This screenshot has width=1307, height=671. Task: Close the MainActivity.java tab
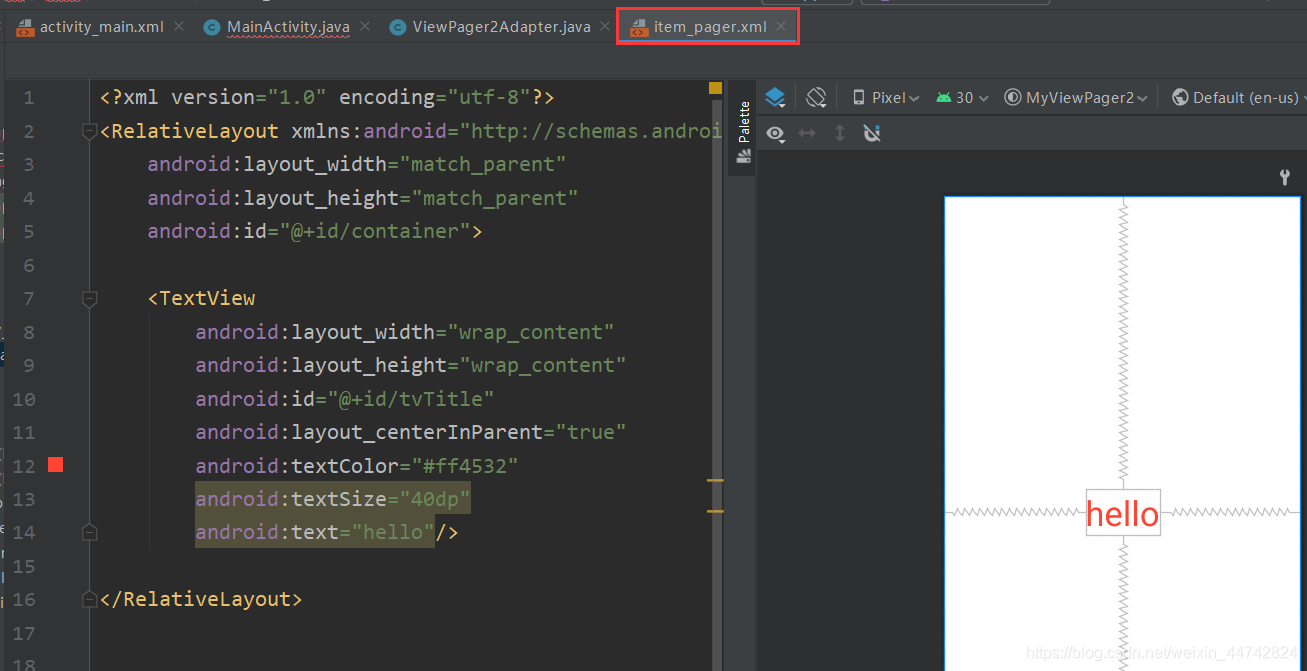click(x=364, y=26)
